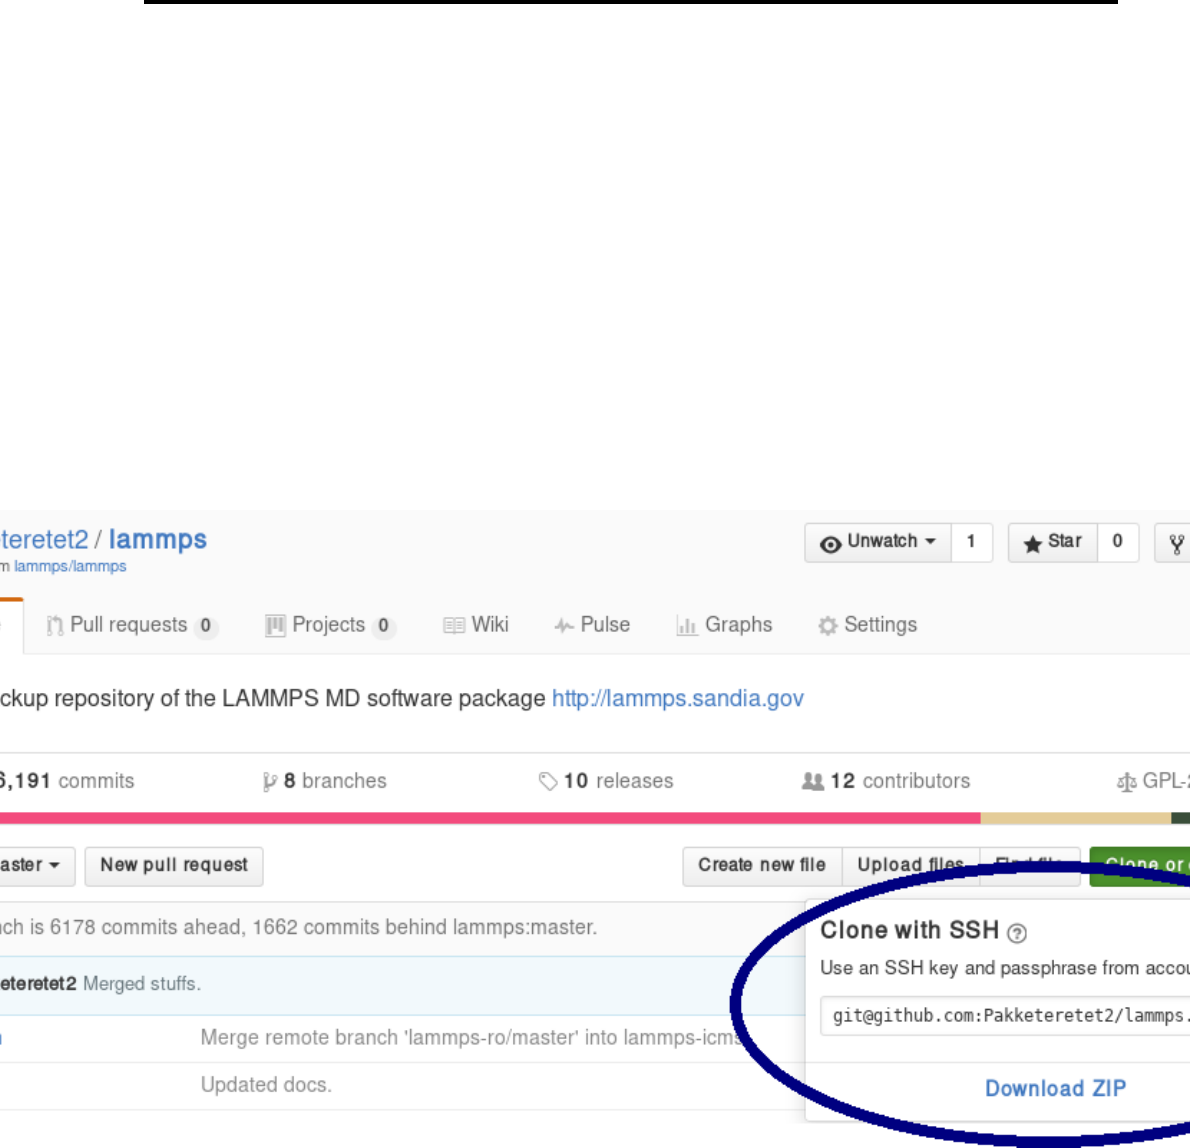Image resolution: width=1190 pixels, height=1148 pixels.
Task: Click the Projects count badge 0
Action: click(384, 626)
